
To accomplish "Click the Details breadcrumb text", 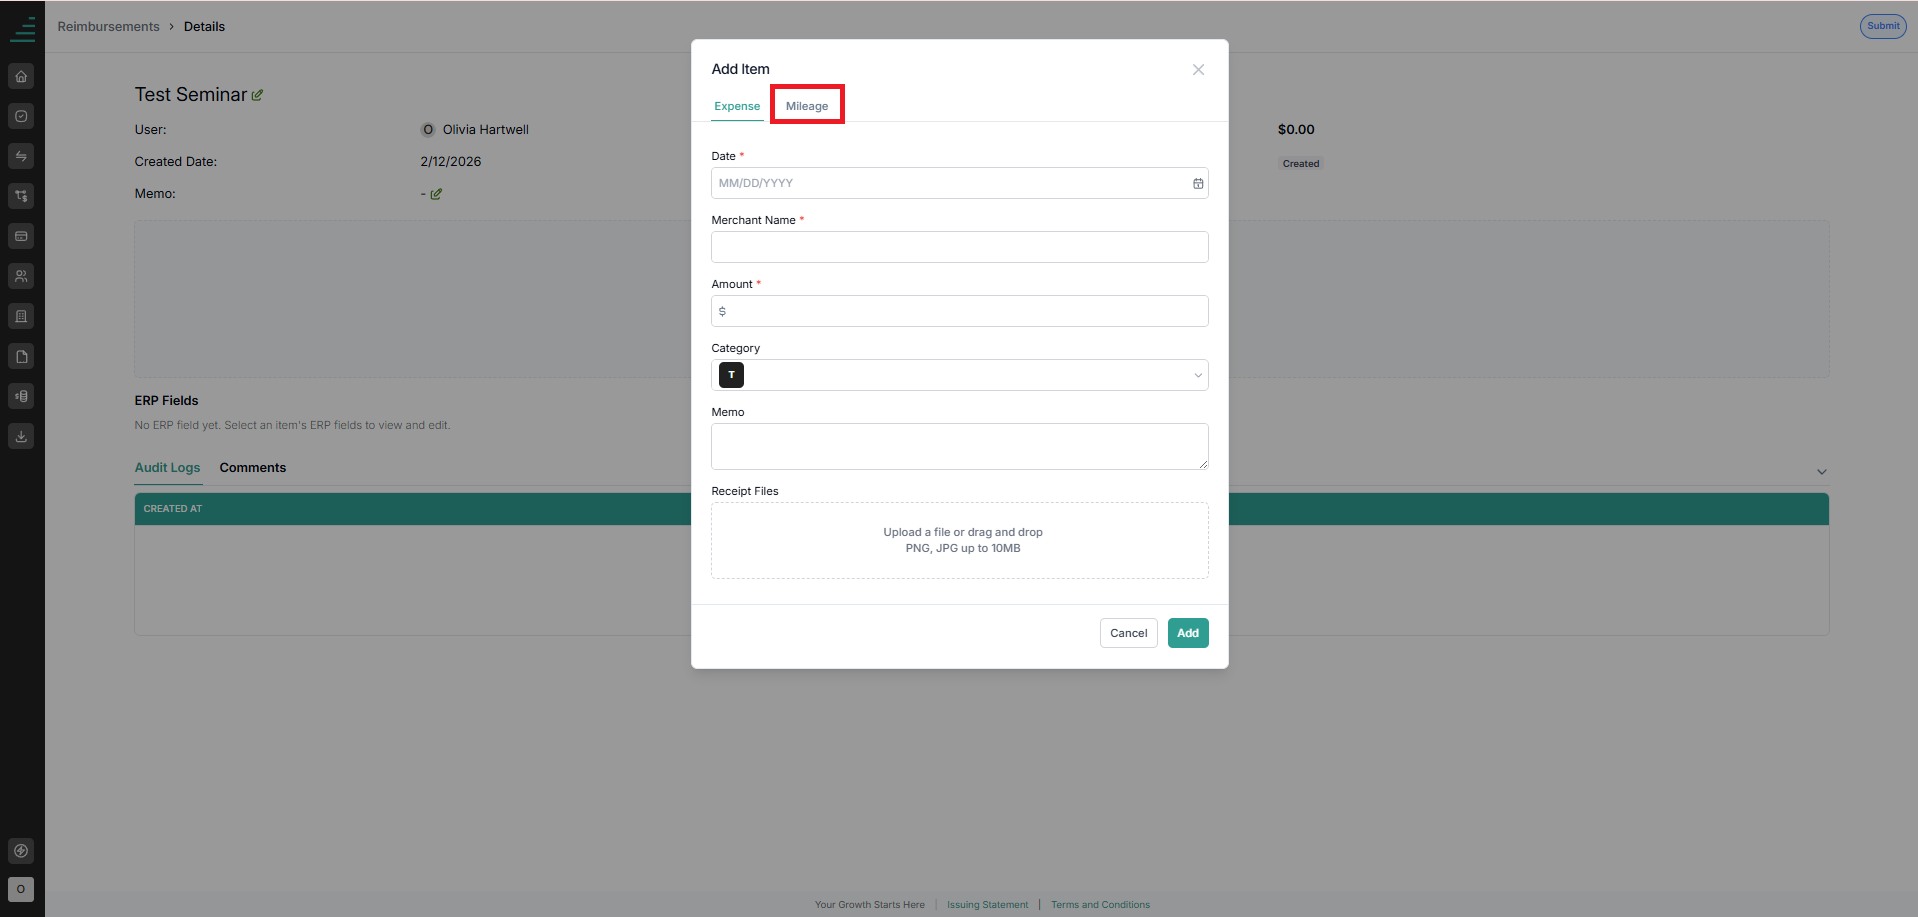I will 204,27.
